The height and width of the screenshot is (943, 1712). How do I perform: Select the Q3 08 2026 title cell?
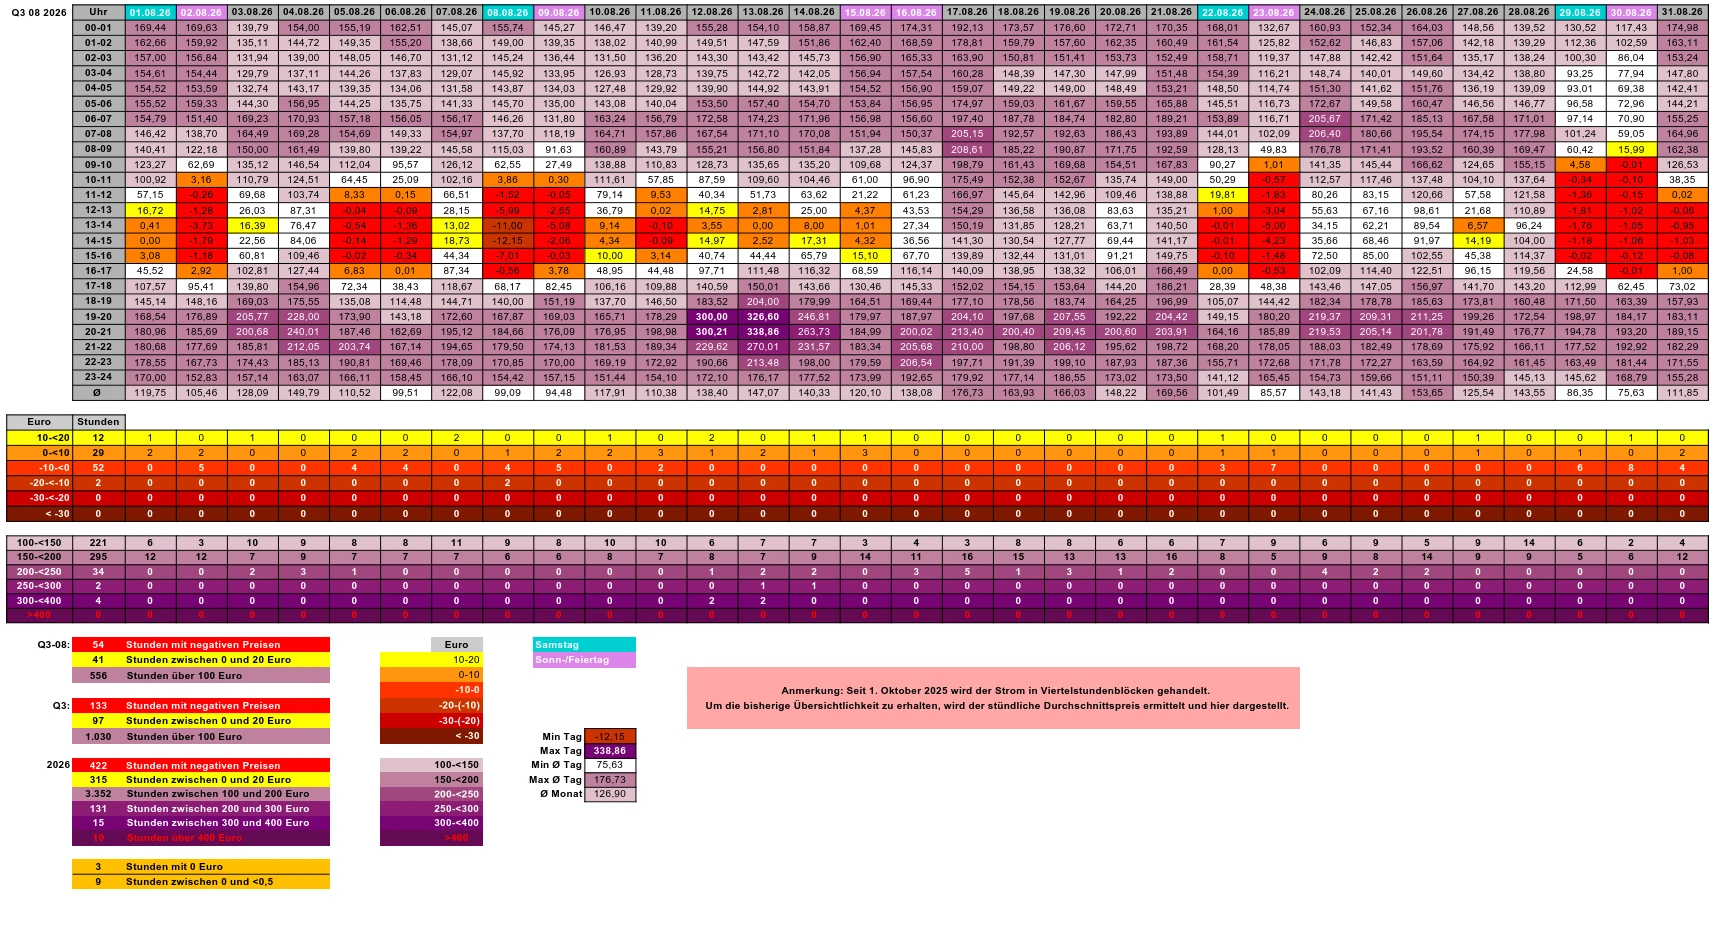click(x=39, y=13)
